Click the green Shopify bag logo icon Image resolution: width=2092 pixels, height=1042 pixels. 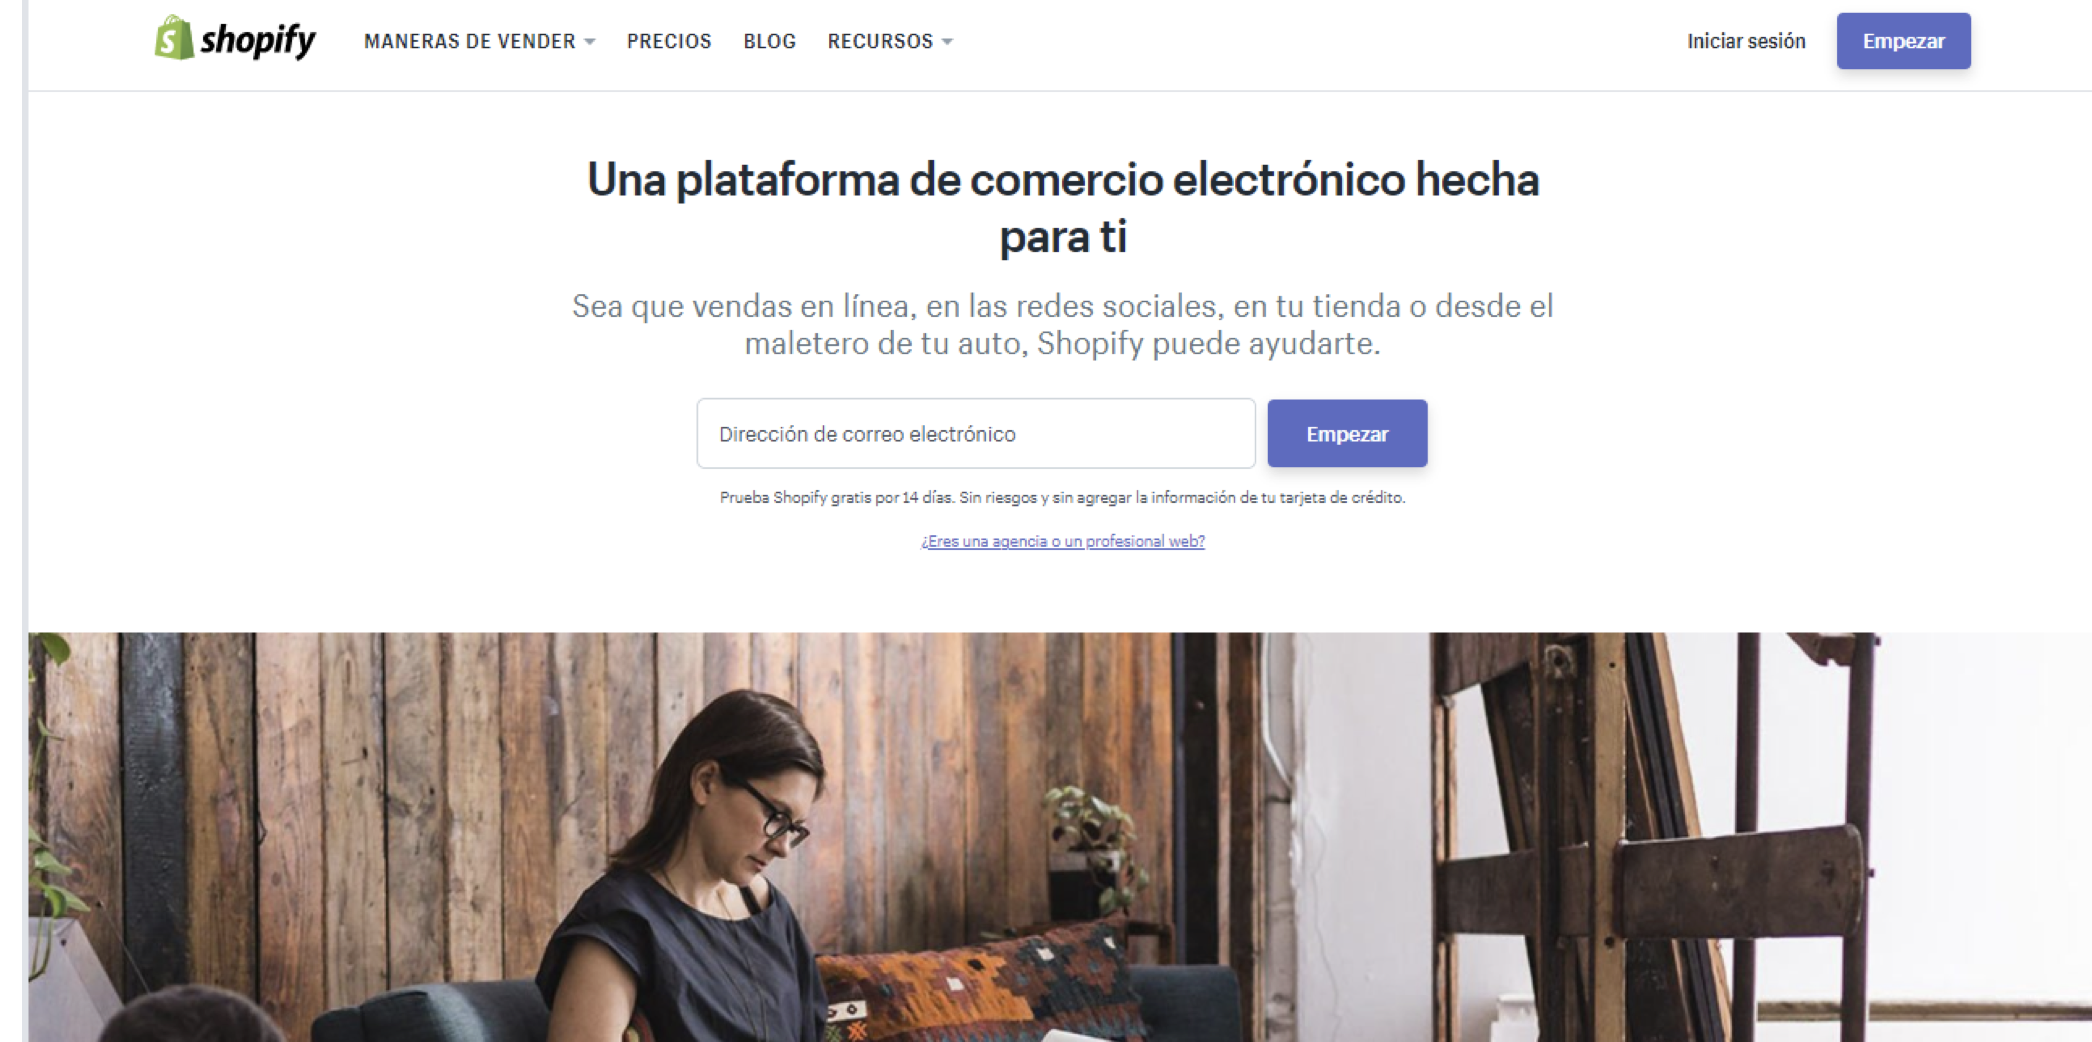(x=174, y=38)
